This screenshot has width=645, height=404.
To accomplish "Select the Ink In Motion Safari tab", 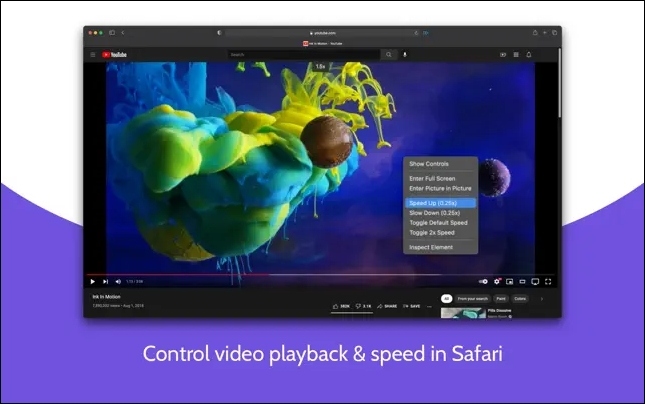I will coord(322,43).
